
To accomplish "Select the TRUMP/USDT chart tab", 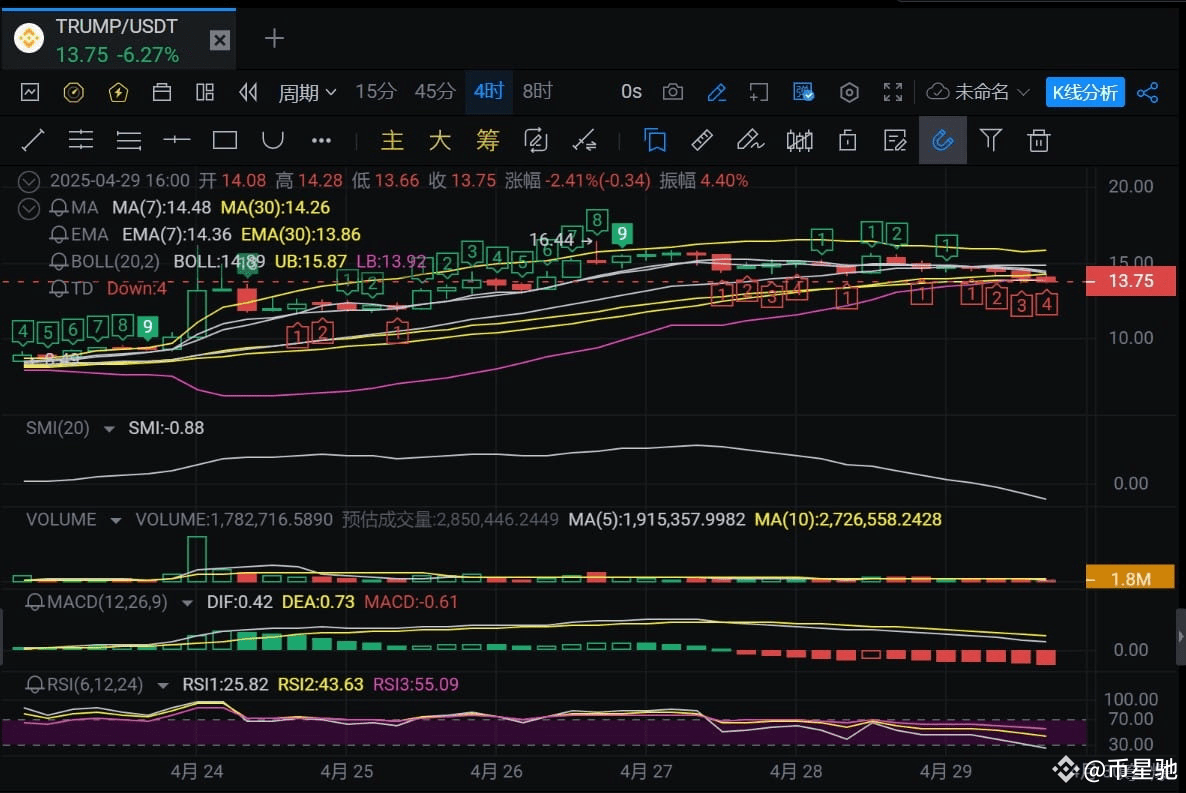I will pos(120,40).
